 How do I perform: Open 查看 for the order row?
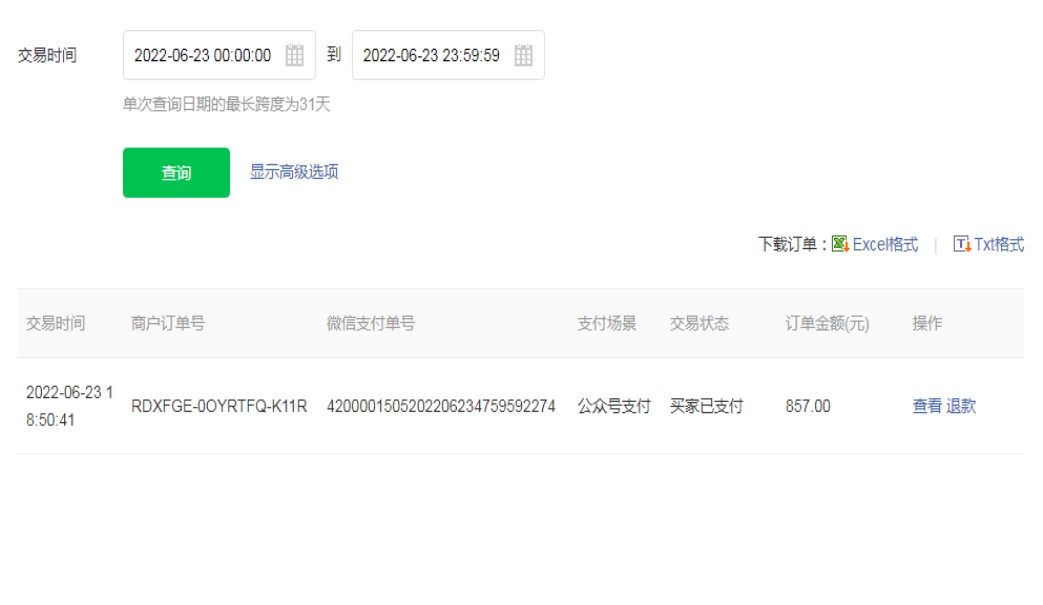click(927, 406)
